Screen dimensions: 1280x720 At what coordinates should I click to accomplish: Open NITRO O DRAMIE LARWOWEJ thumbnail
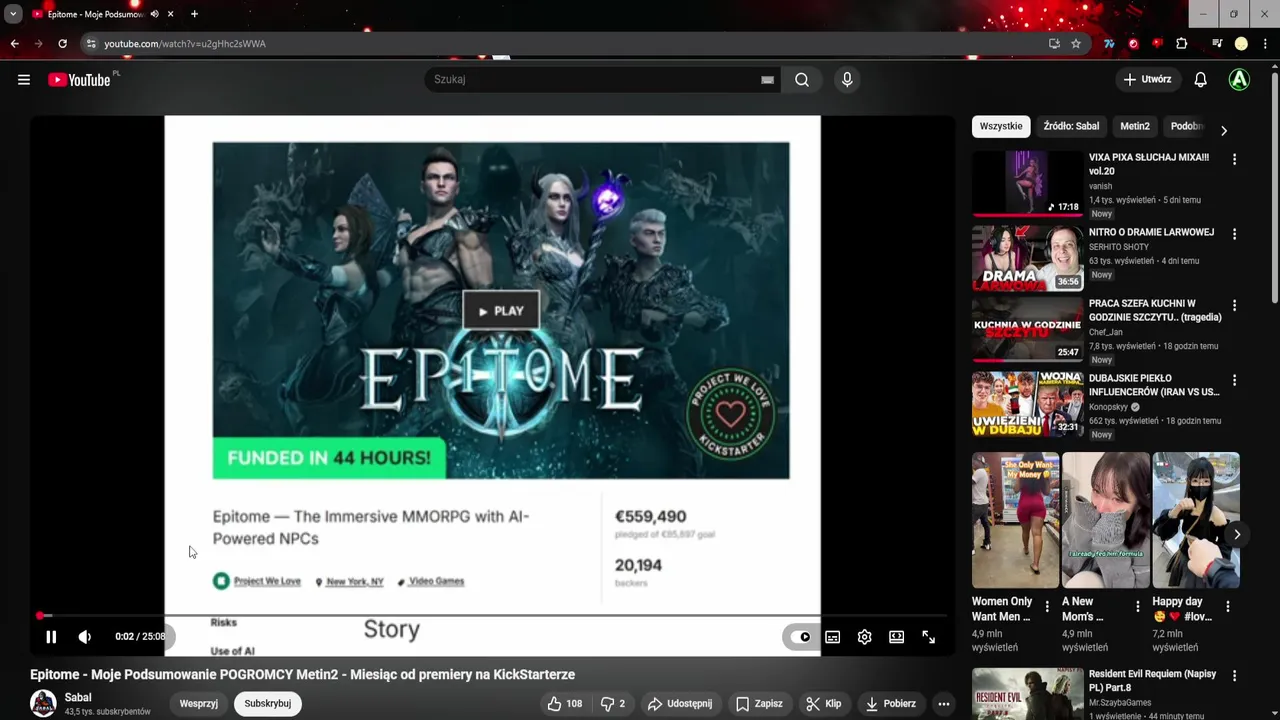click(1027, 257)
